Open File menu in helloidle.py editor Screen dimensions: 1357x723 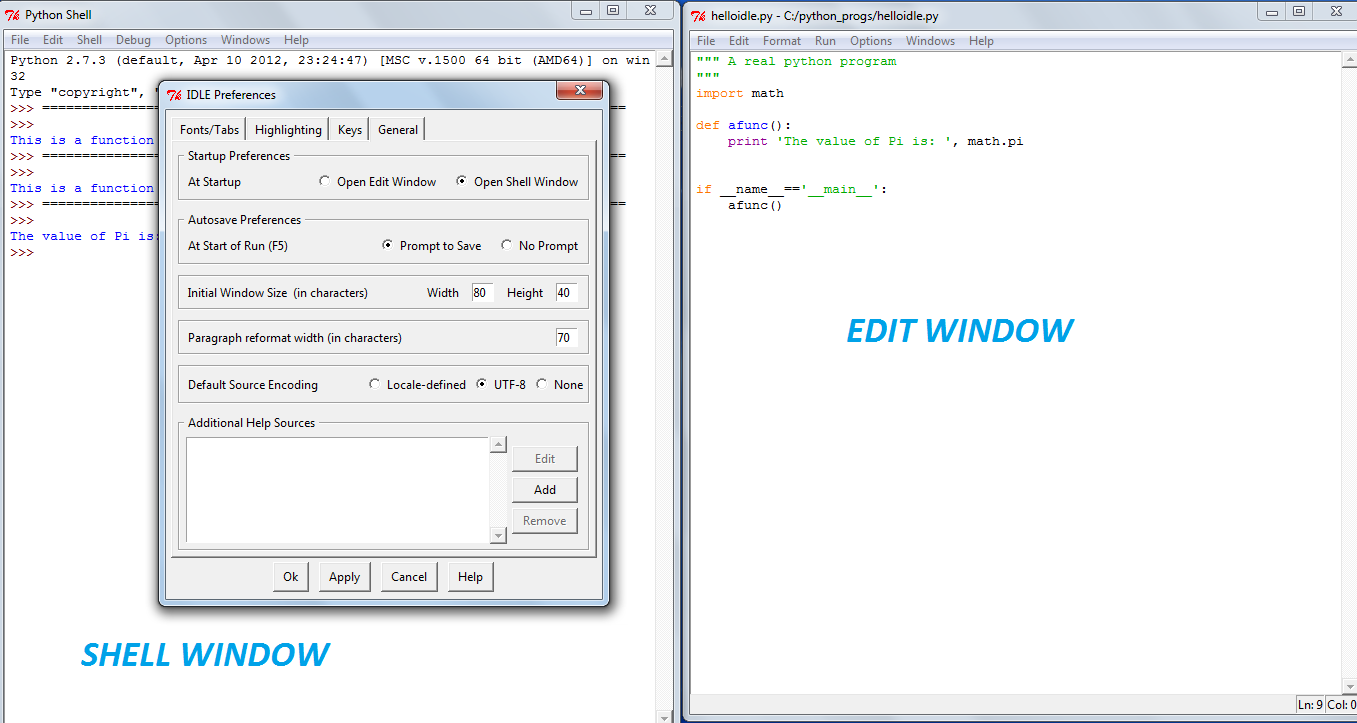706,41
